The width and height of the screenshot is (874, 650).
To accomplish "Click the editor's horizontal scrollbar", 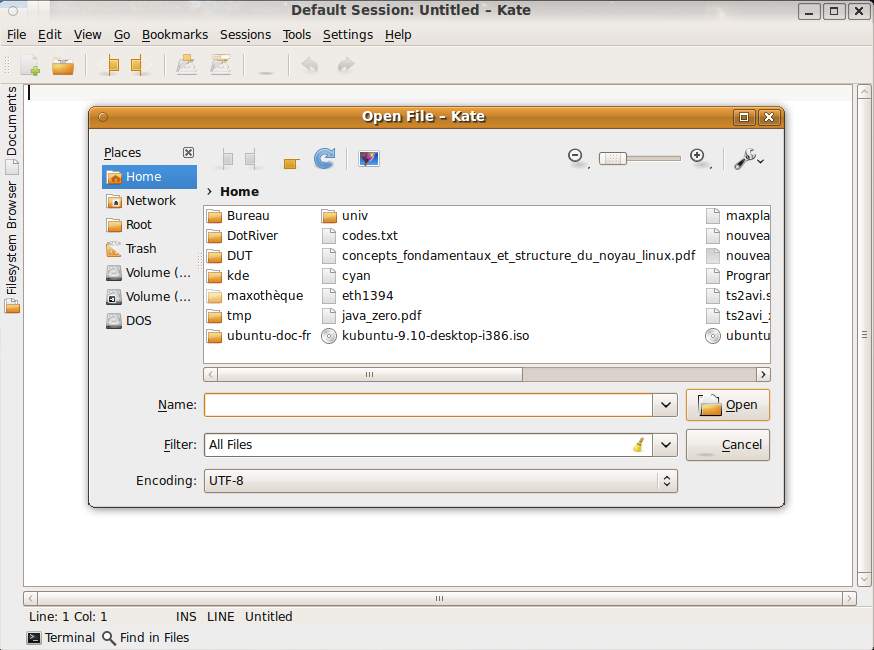I will pyautogui.click(x=439, y=599).
